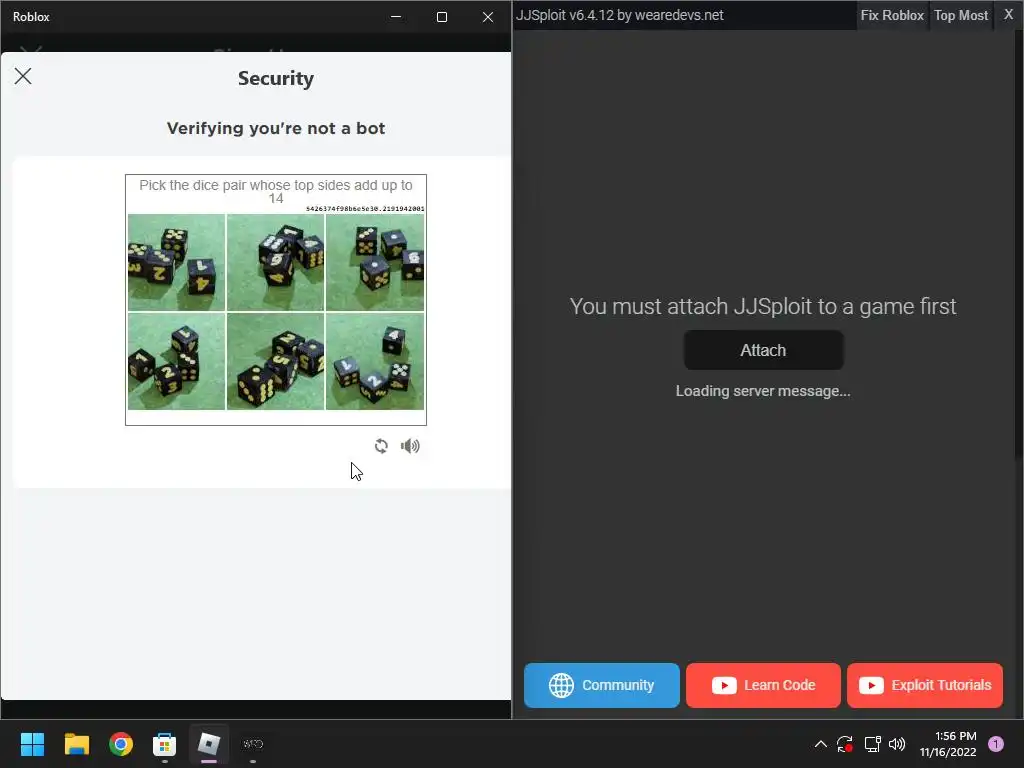Open File Explorer from the taskbar

(76, 744)
